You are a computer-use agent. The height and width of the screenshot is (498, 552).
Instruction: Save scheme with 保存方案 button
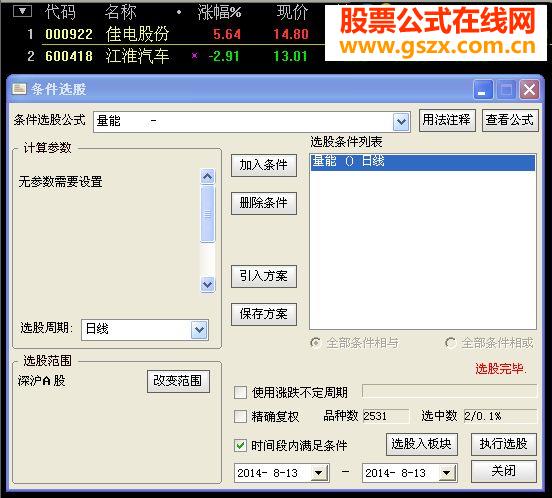click(x=264, y=314)
